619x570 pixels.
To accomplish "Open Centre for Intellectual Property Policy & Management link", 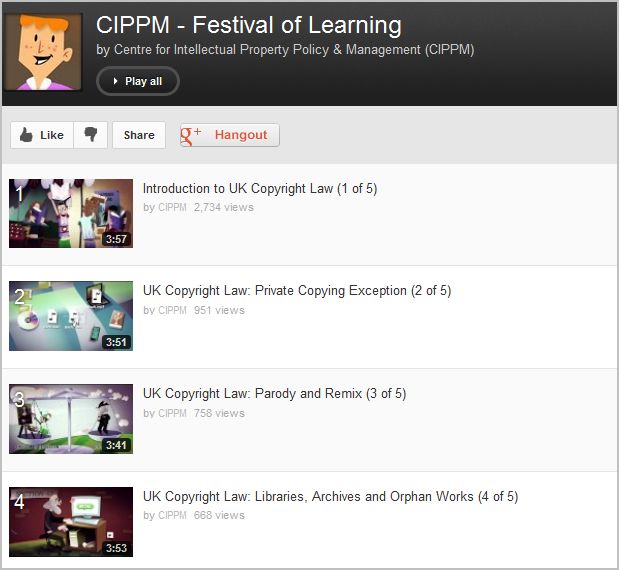I will [x=294, y=50].
